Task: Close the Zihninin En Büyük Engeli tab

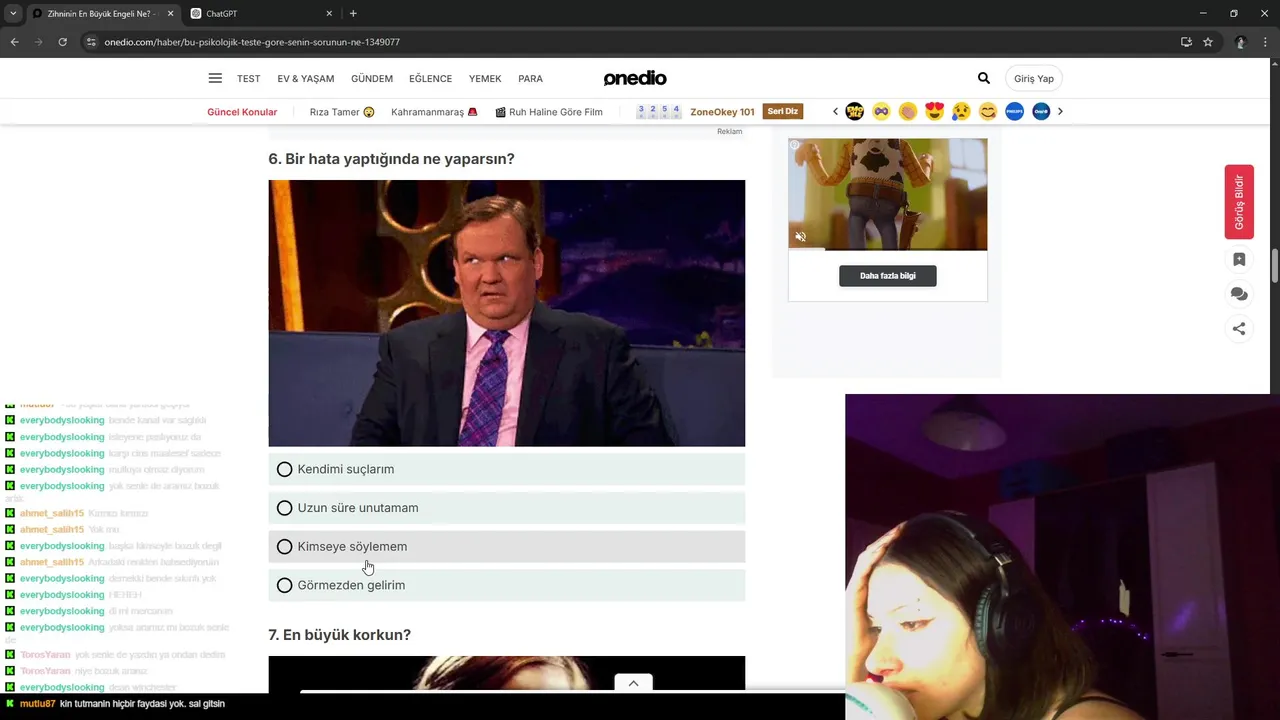Action: [170, 14]
